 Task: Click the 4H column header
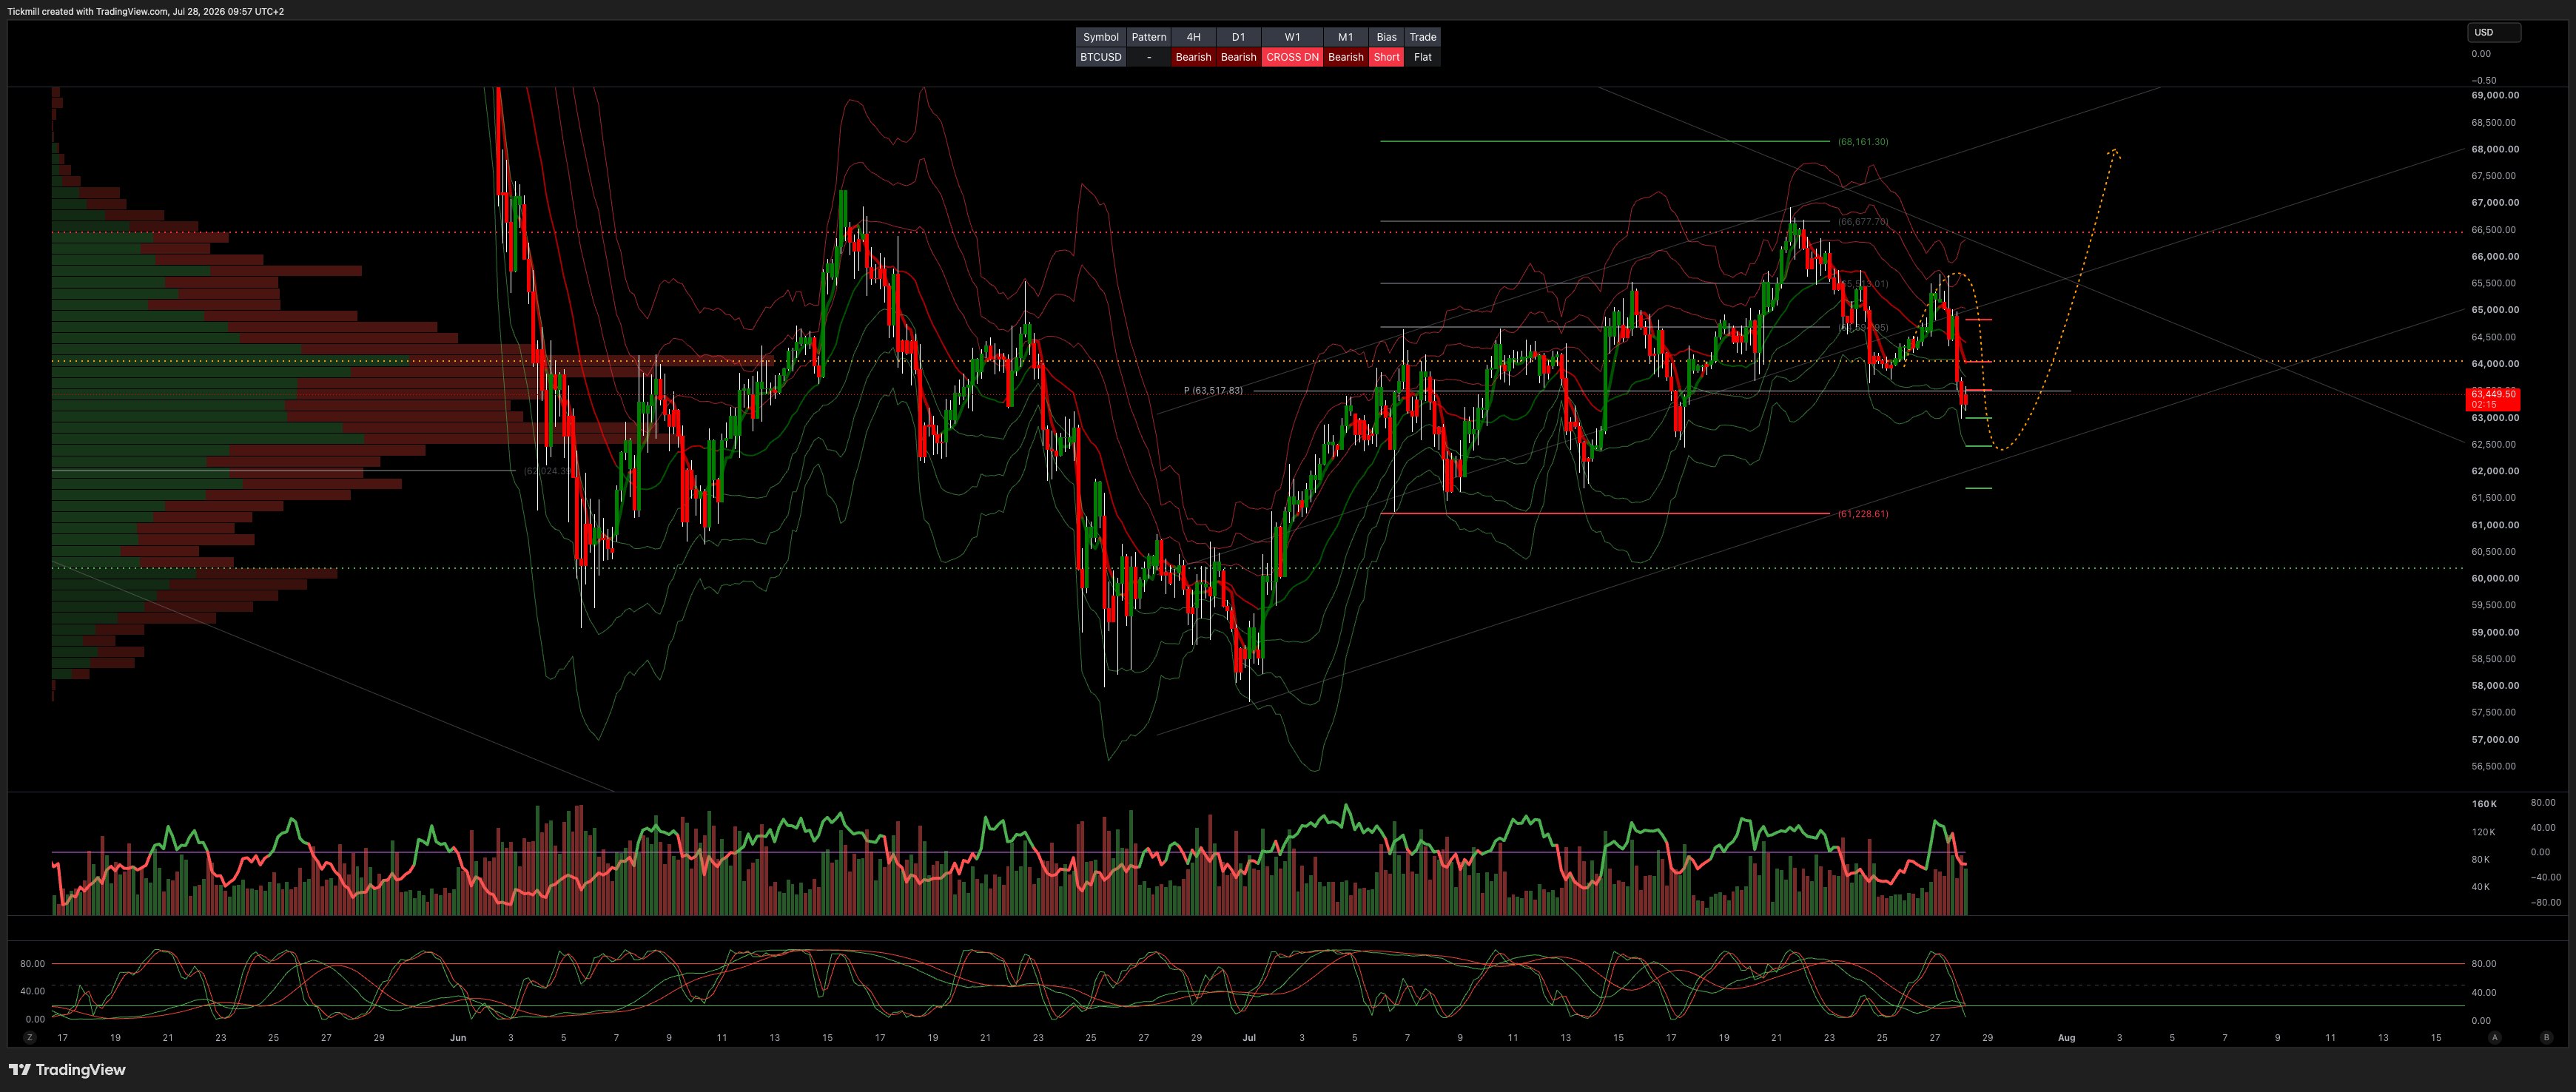1193,37
